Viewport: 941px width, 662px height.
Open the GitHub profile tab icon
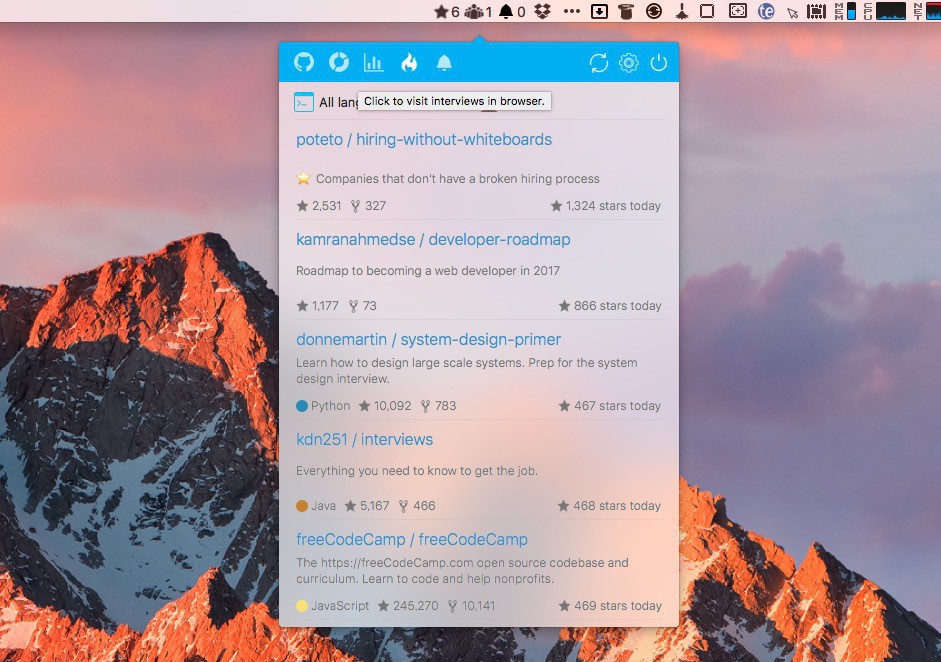tap(304, 62)
